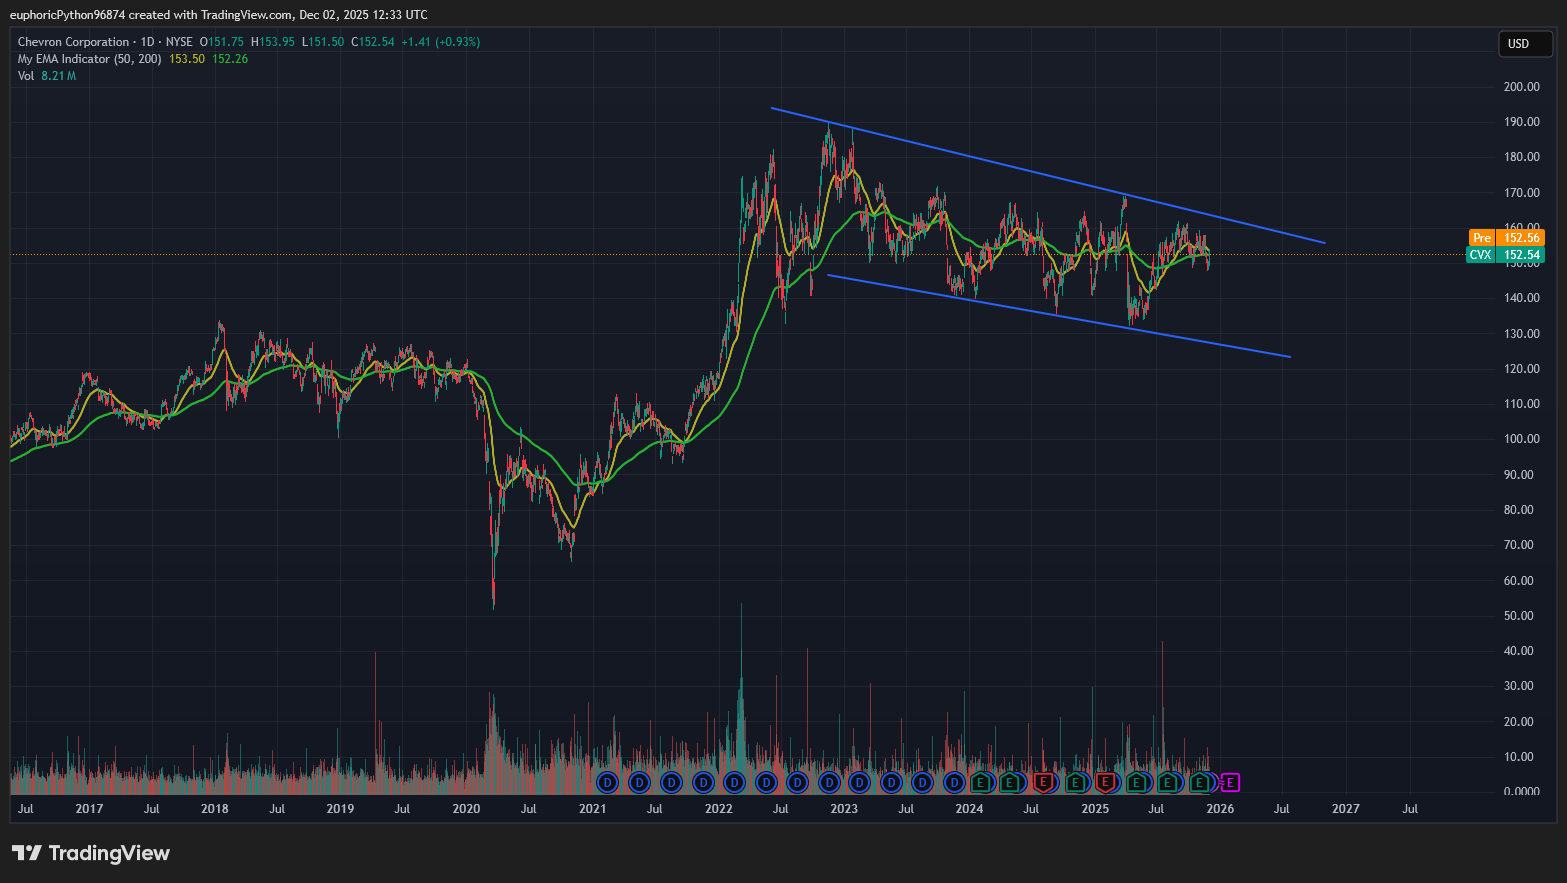Click the 200.00 price axis label
Screen dimensions: 1567x883
click(1522, 87)
